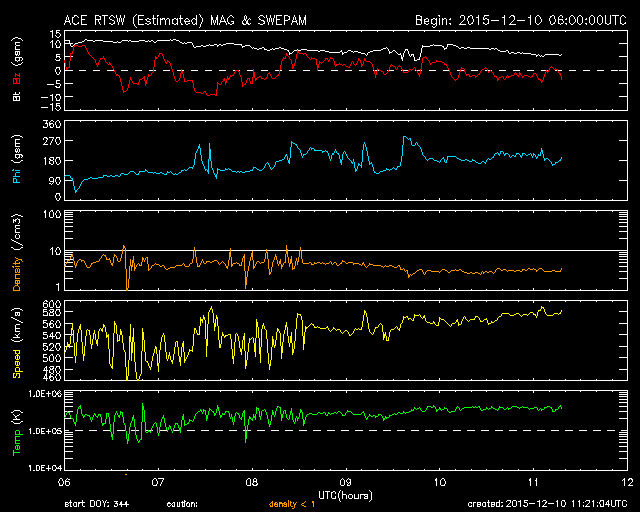Click the "580" tick on the Speed axis
Screen dimensions: 640x512
(x=52, y=312)
